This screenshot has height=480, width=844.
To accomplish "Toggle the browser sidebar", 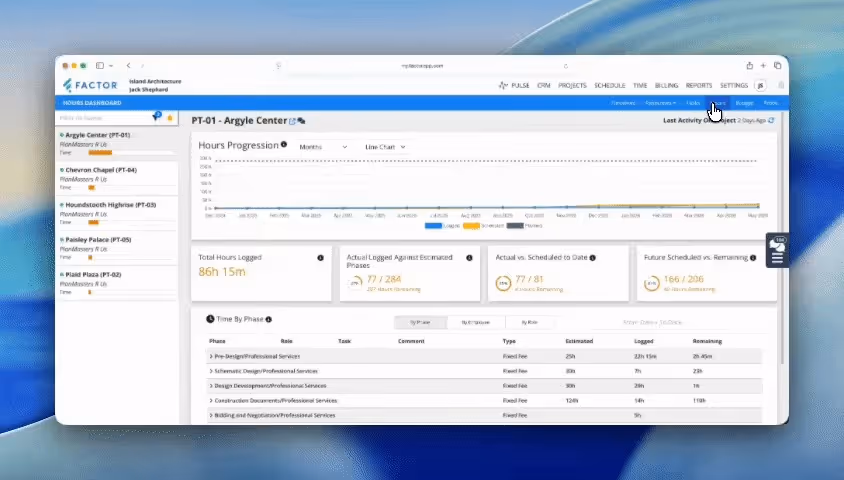I will click(x=100, y=66).
